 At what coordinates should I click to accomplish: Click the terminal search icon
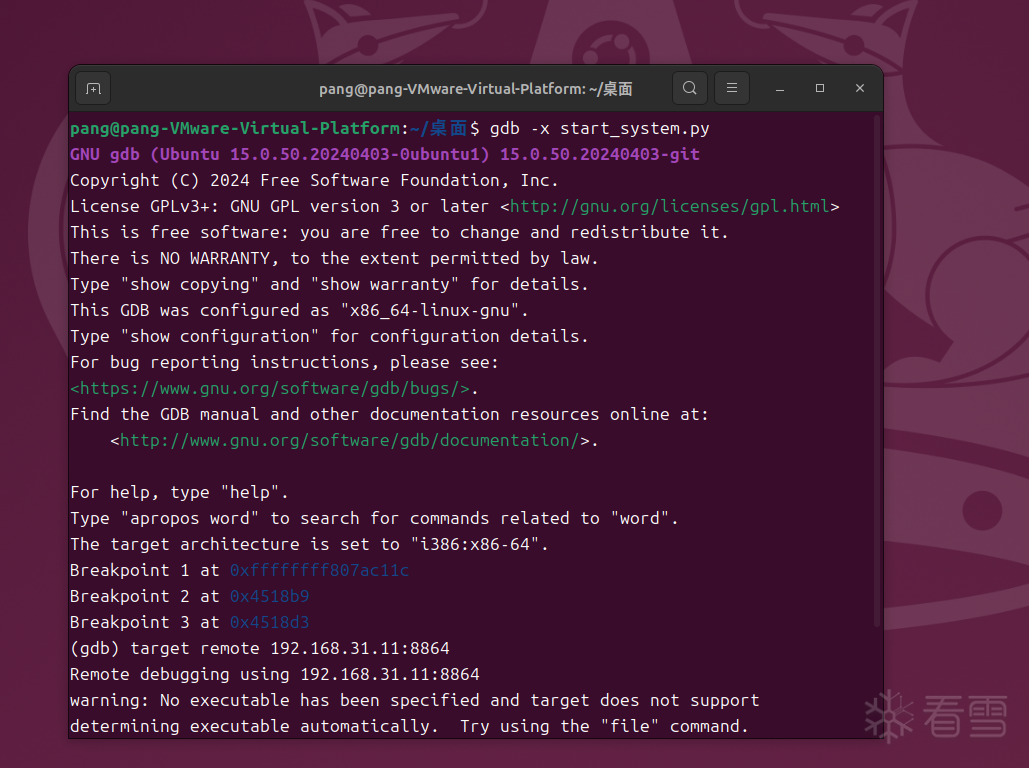[690, 88]
